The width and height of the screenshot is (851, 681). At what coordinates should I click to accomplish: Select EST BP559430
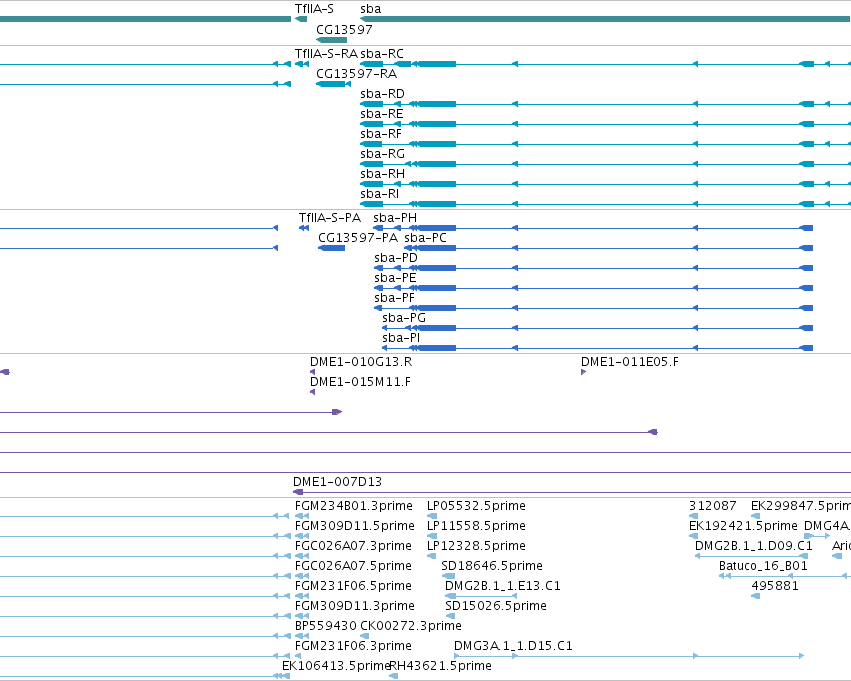[x=326, y=626]
